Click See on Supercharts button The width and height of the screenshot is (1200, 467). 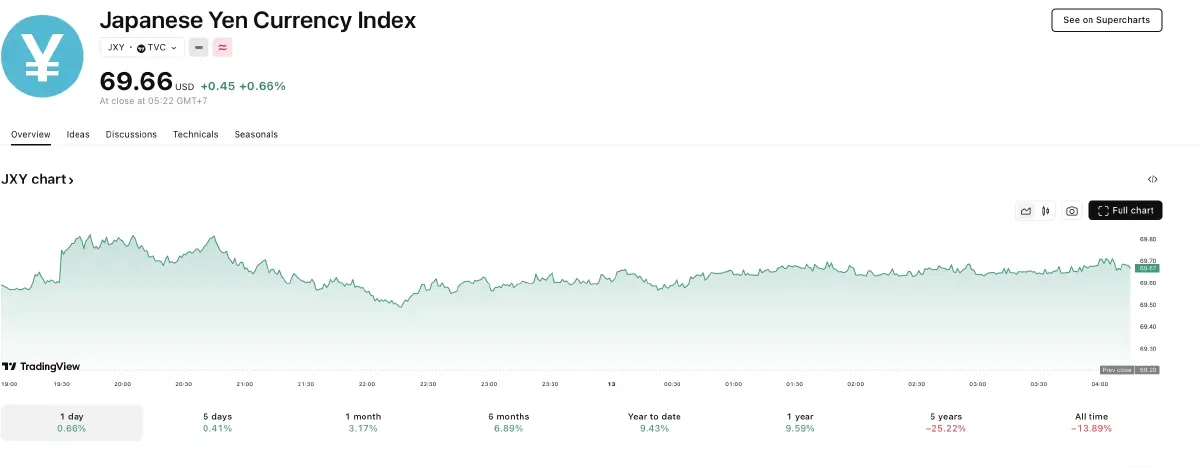[1106, 20]
